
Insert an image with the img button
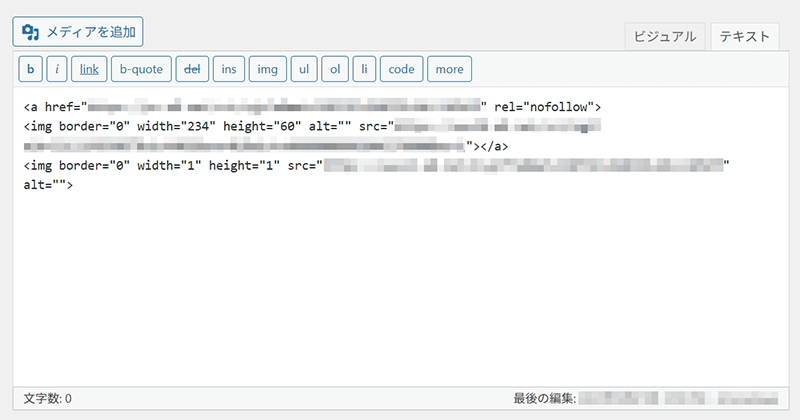tap(267, 69)
